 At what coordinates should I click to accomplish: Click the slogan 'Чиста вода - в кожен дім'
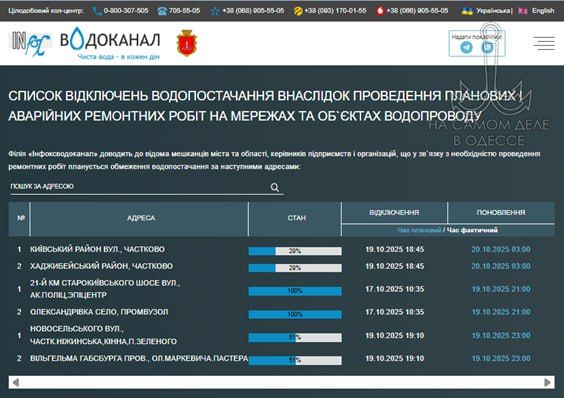coord(118,57)
